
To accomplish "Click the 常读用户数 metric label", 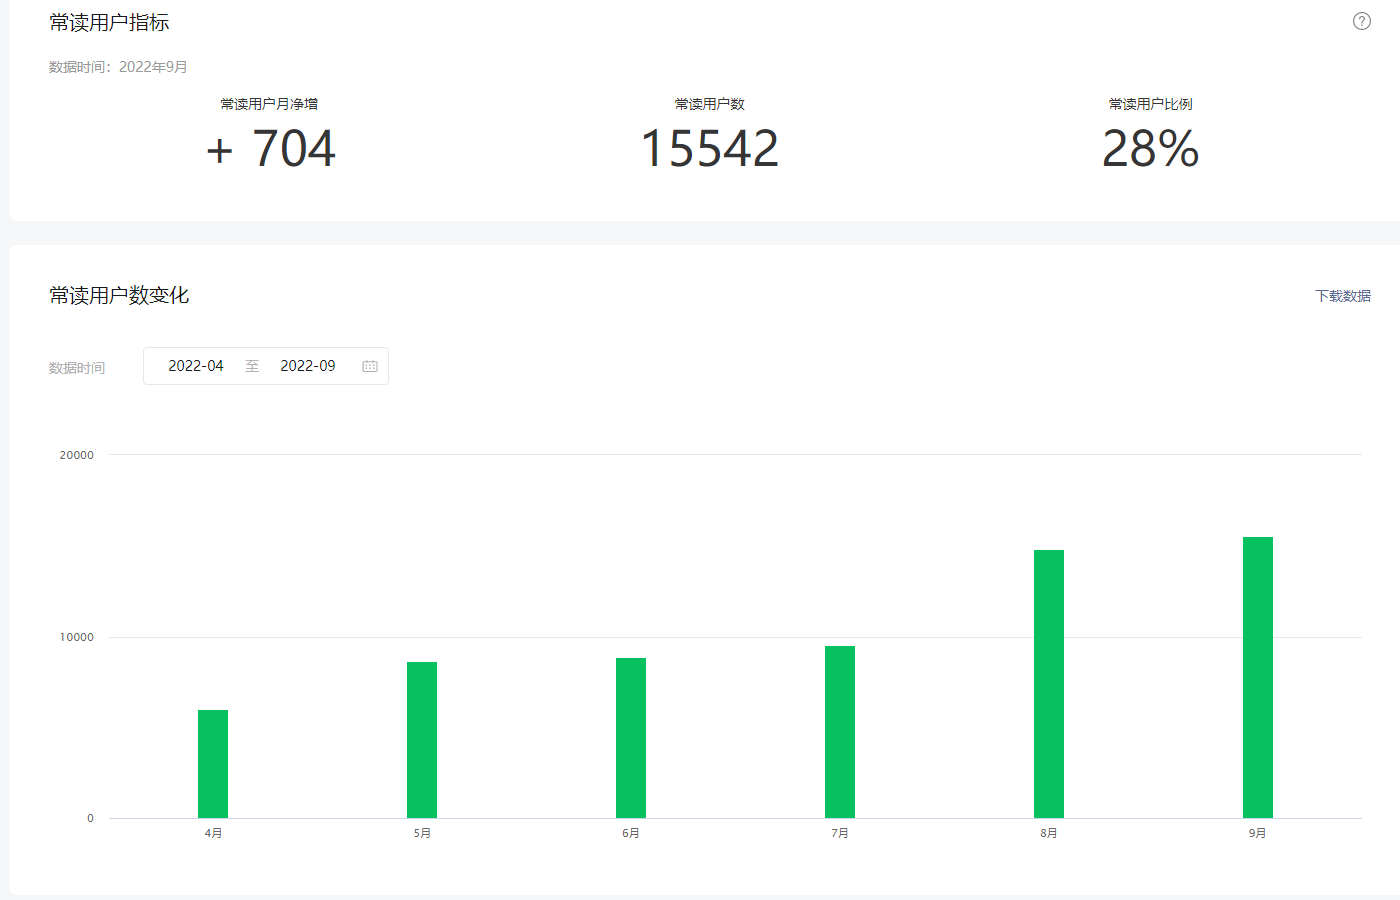I will [x=709, y=104].
